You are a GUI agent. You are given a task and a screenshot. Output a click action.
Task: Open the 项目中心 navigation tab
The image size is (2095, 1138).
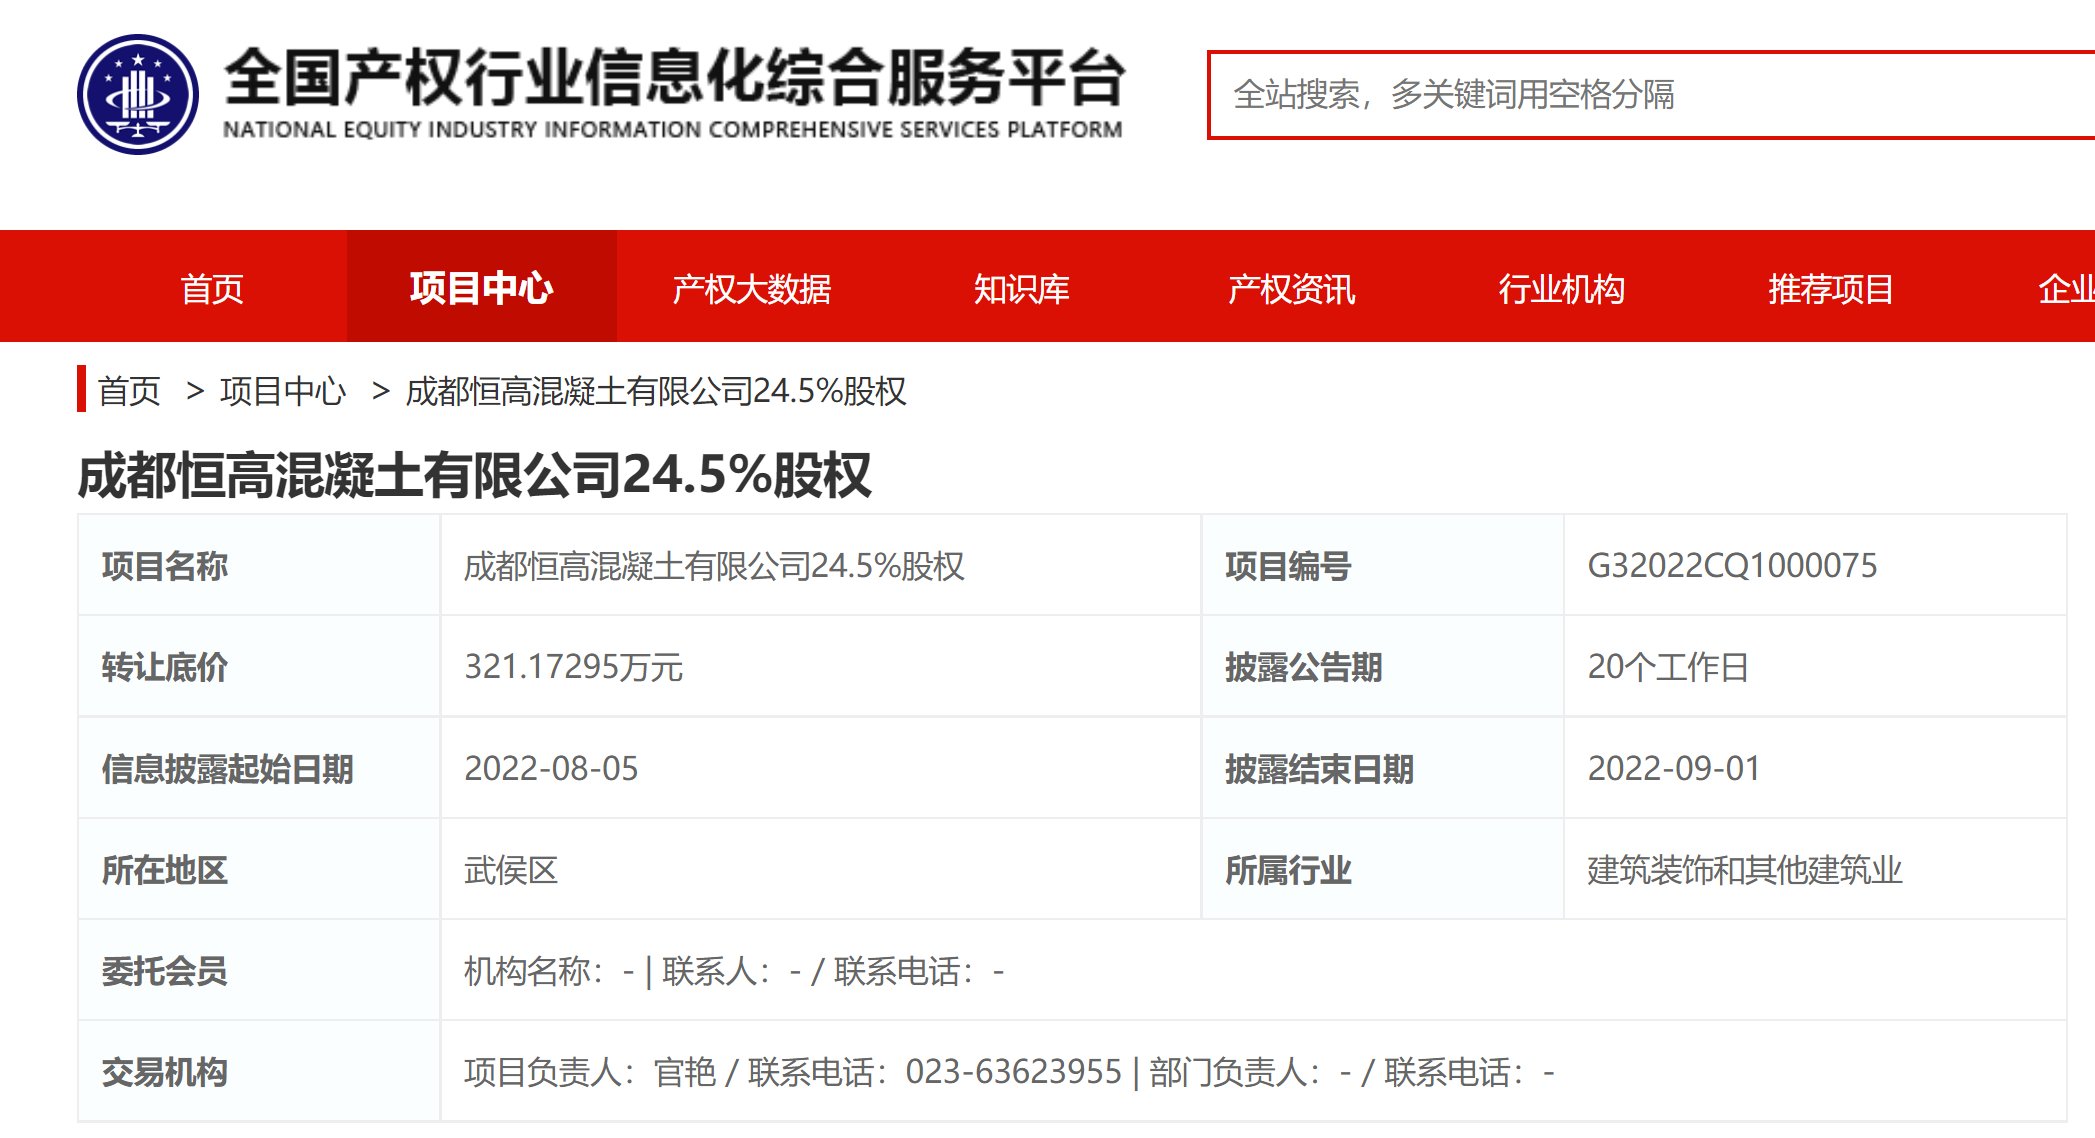[481, 288]
